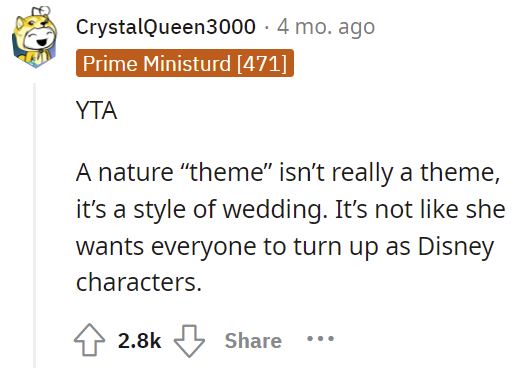The width and height of the screenshot is (520, 368).
Task: Collapse the thread using the vertical line
Action: [x=34, y=225]
